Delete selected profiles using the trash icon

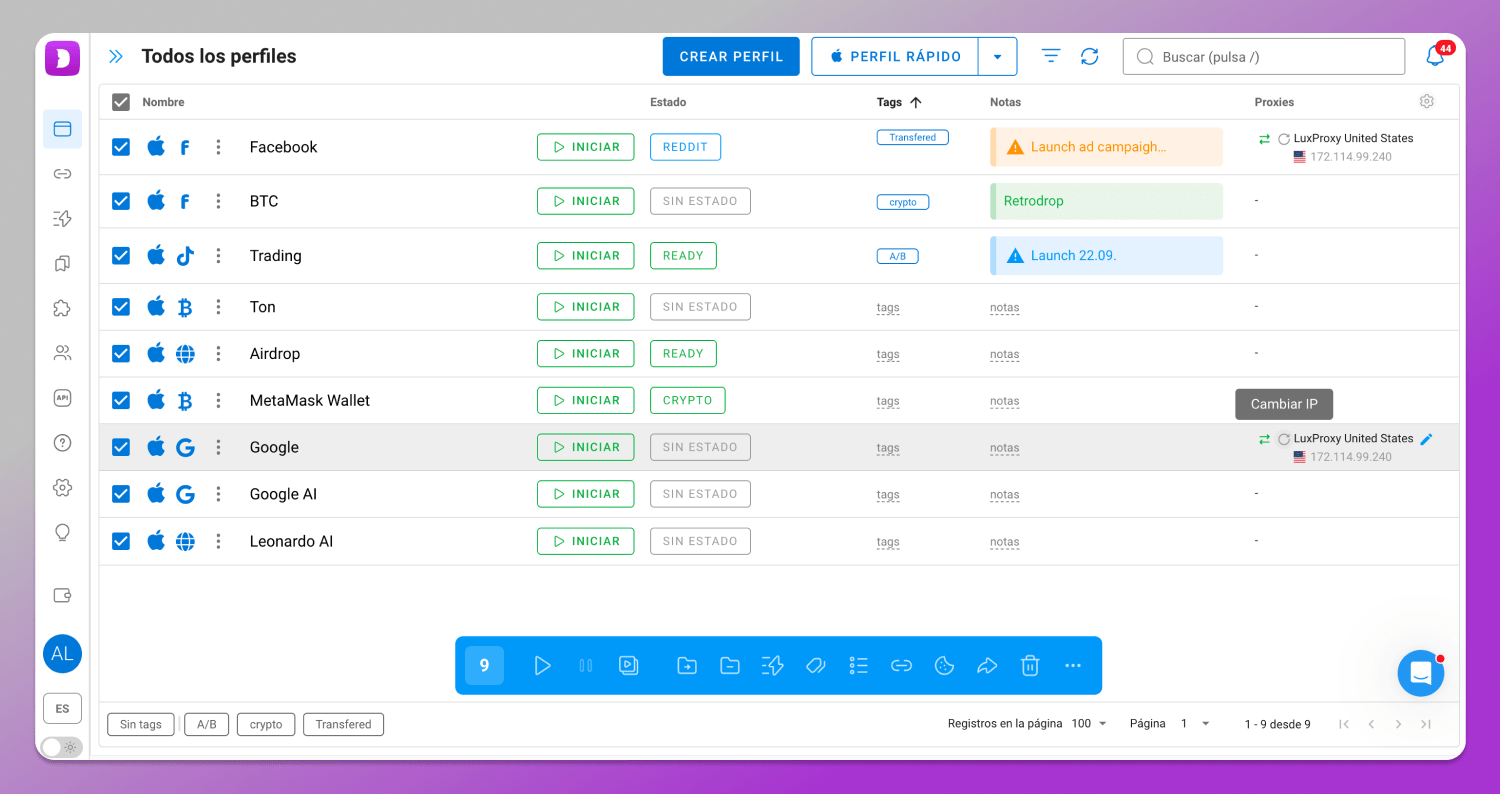(1030, 665)
